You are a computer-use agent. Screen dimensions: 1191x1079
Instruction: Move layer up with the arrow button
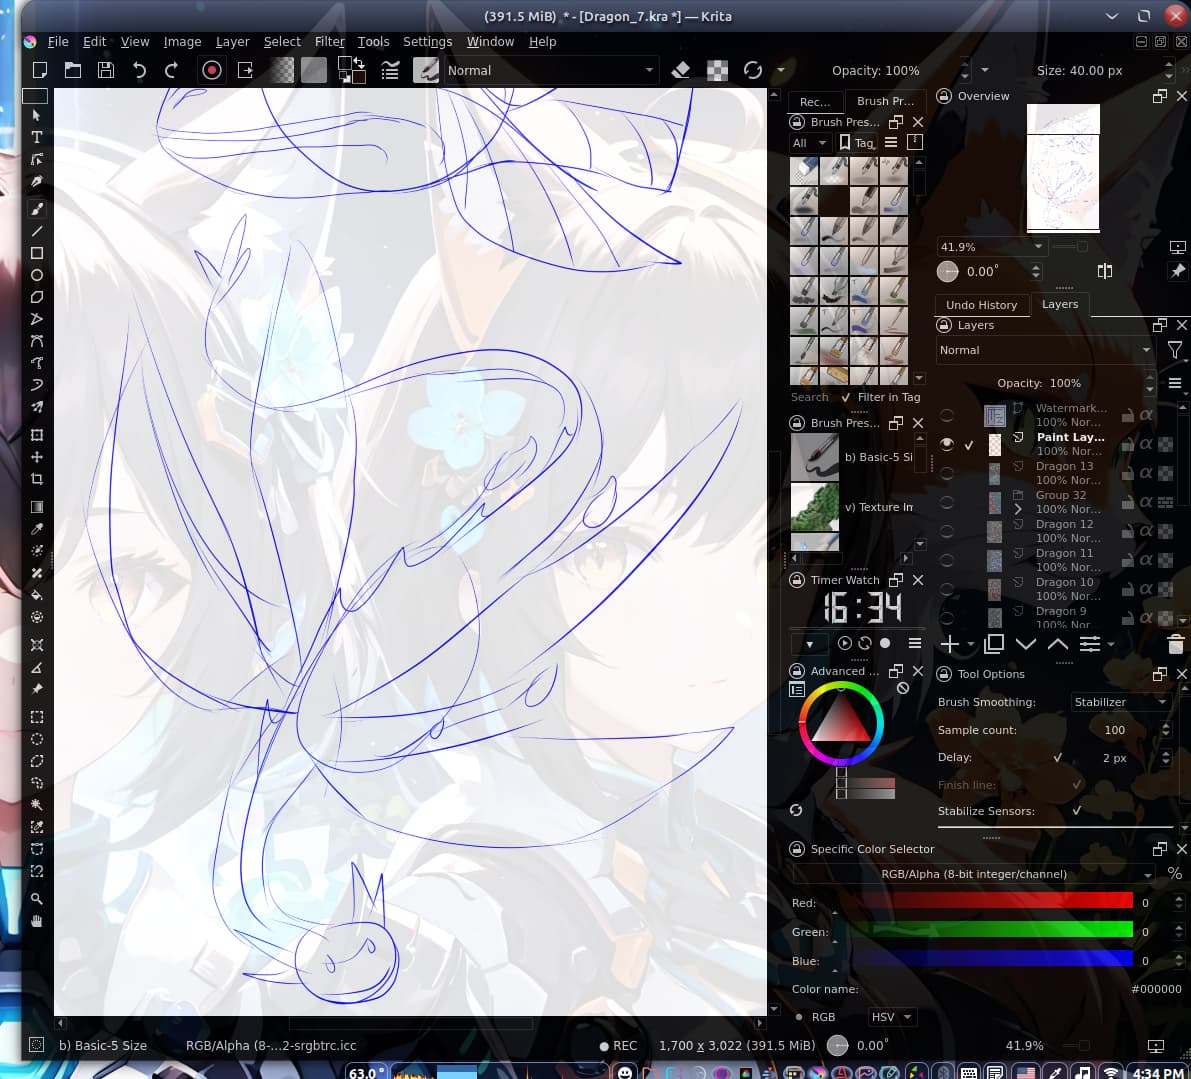click(1058, 645)
